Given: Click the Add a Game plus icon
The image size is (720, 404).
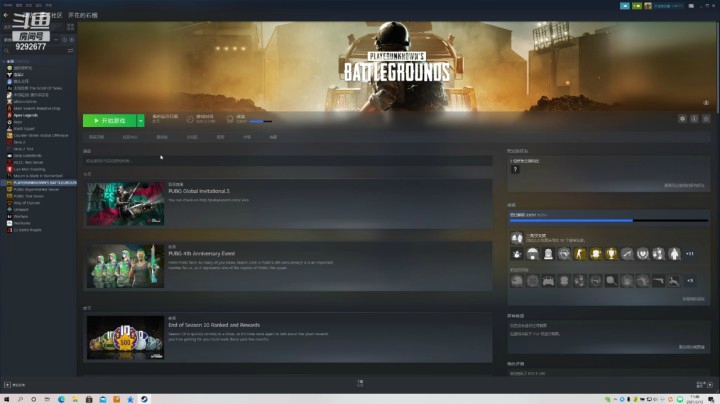Looking at the screenshot, I should [x=7, y=385].
